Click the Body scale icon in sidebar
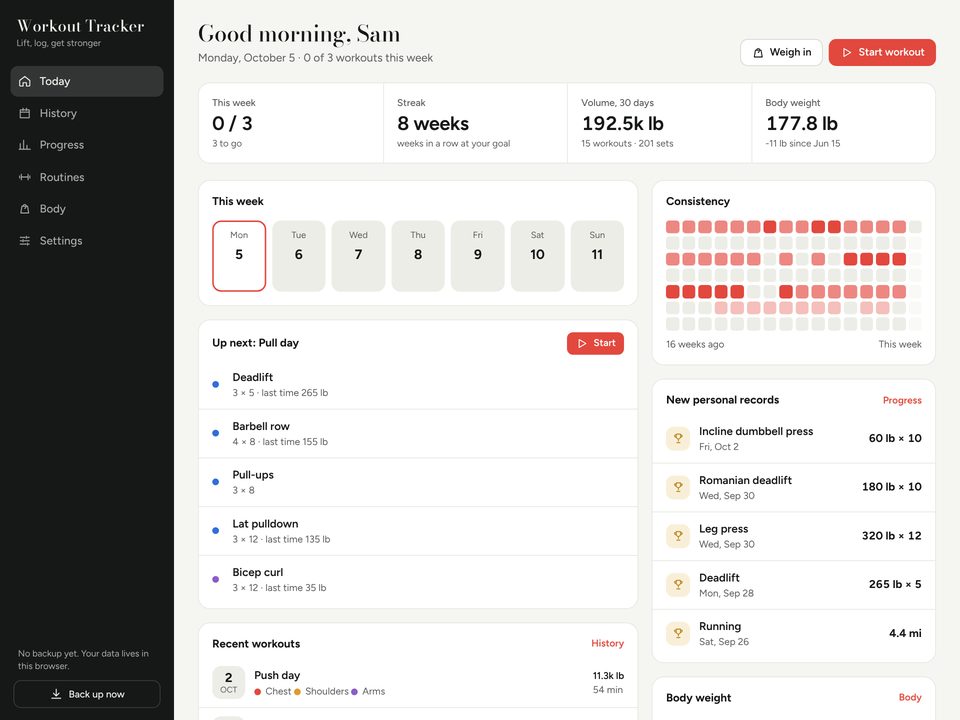The width and height of the screenshot is (960, 720). [24, 209]
